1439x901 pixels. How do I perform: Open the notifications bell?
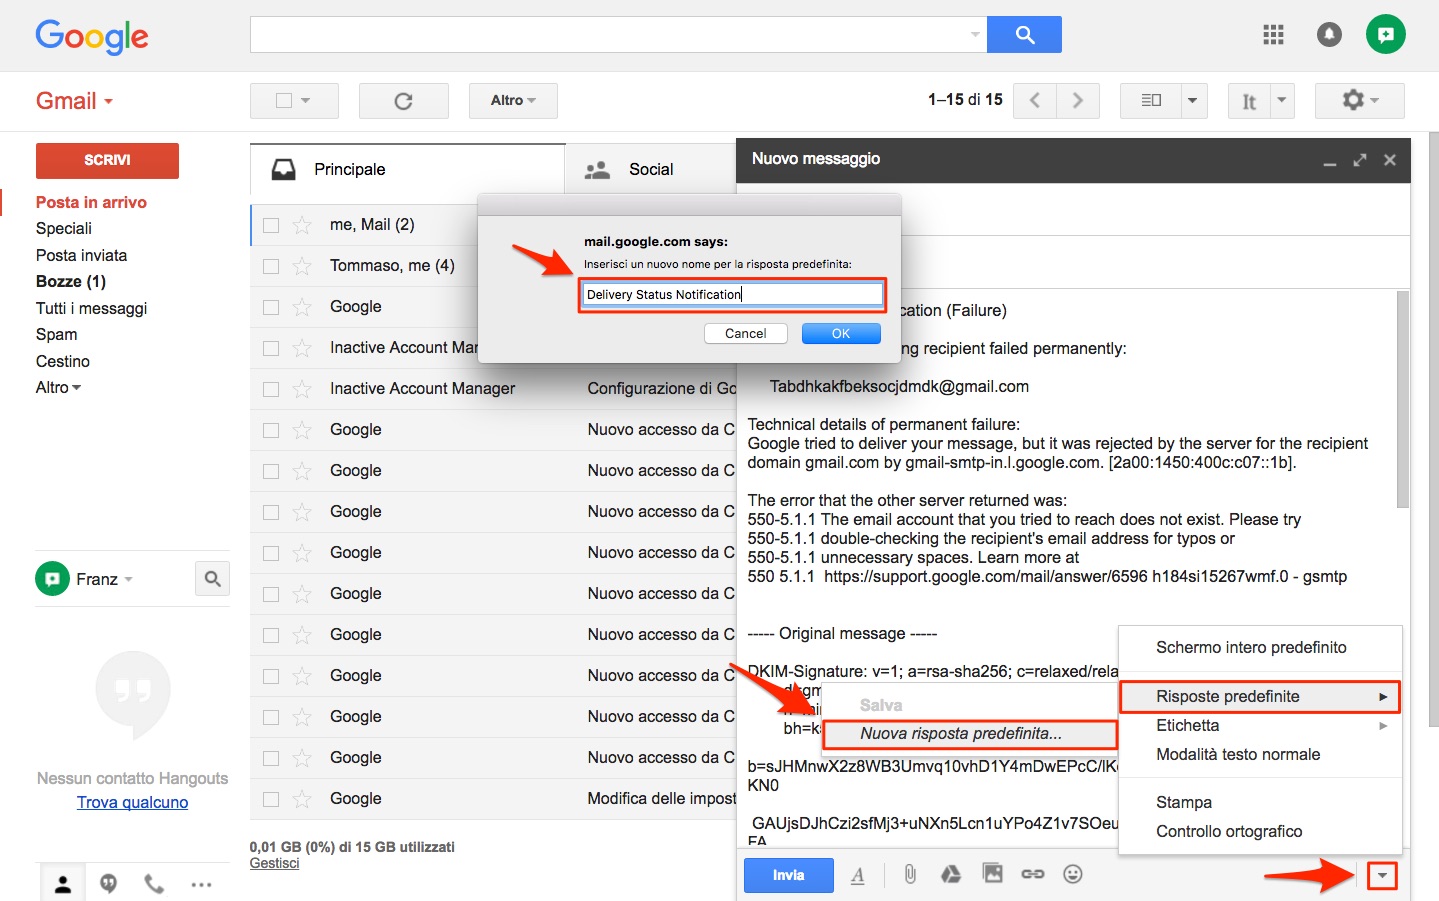[x=1329, y=35]
